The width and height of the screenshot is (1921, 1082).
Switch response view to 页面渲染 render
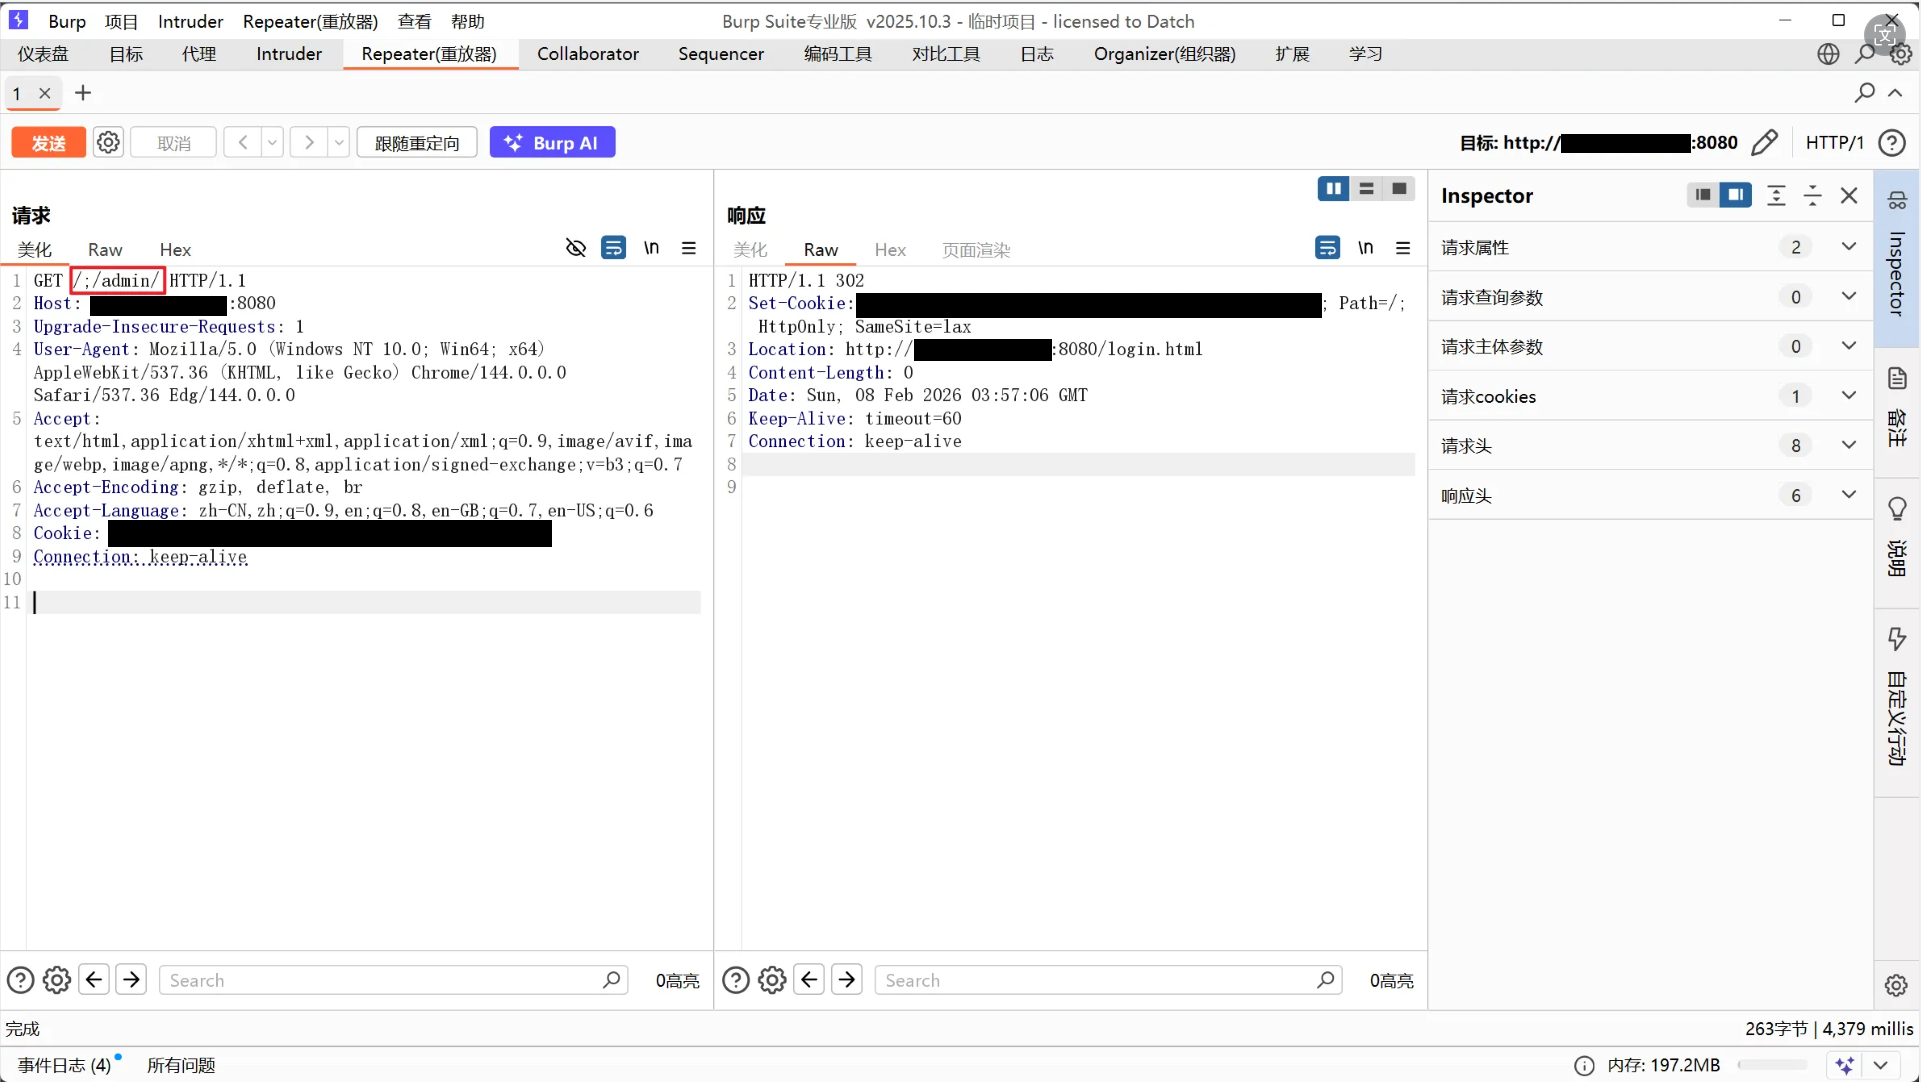976,250
